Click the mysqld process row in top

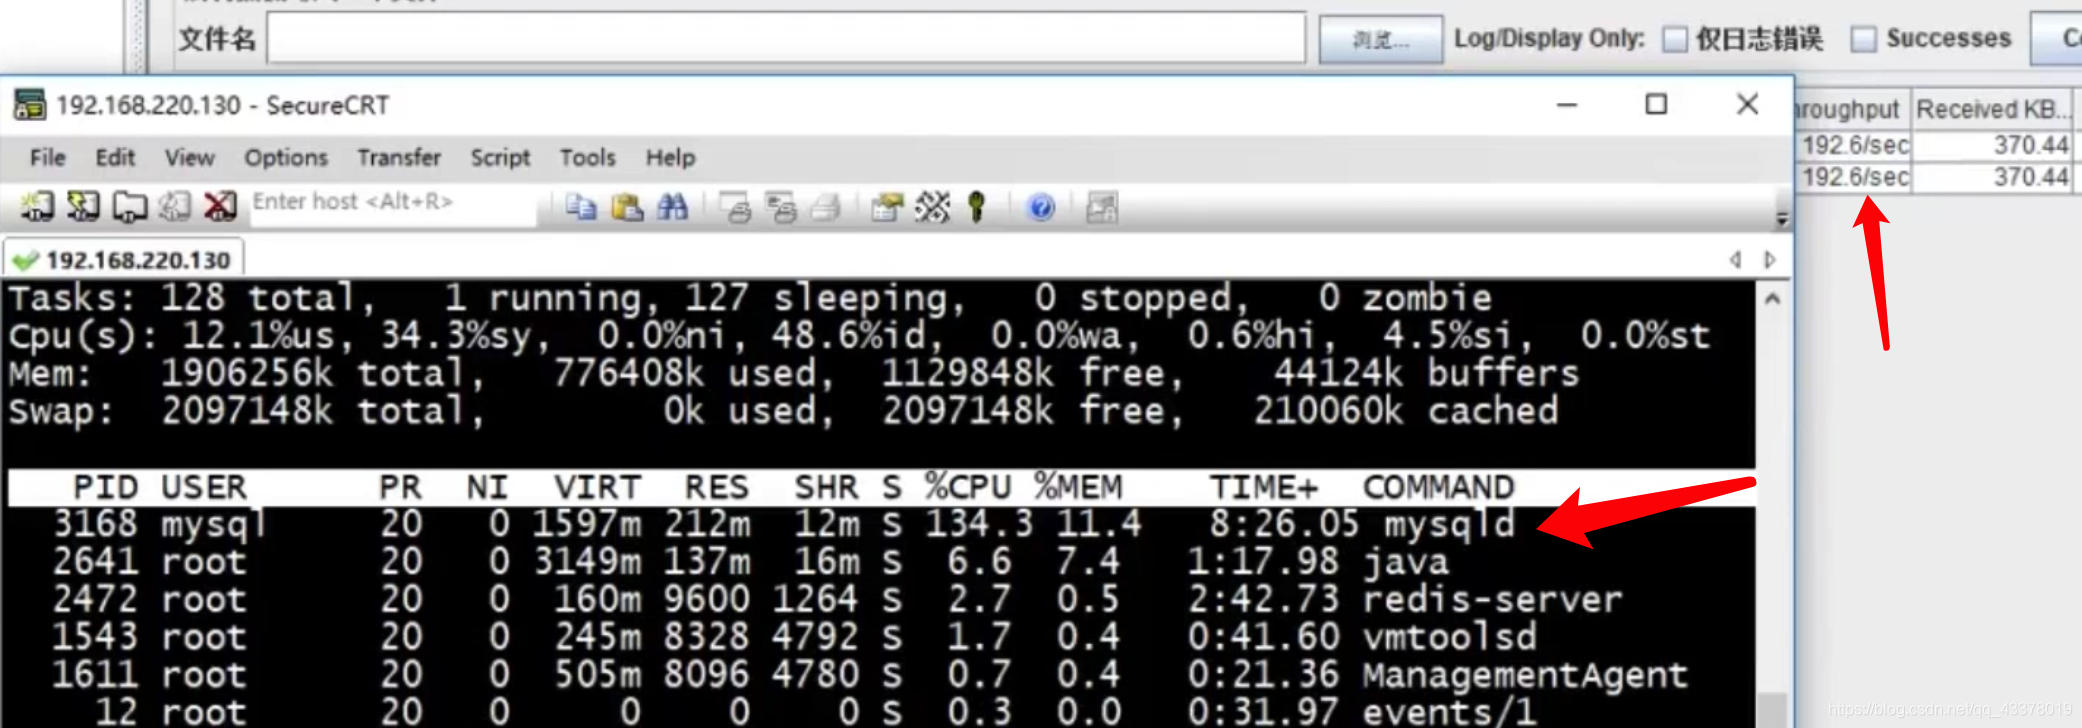[880, 524]
